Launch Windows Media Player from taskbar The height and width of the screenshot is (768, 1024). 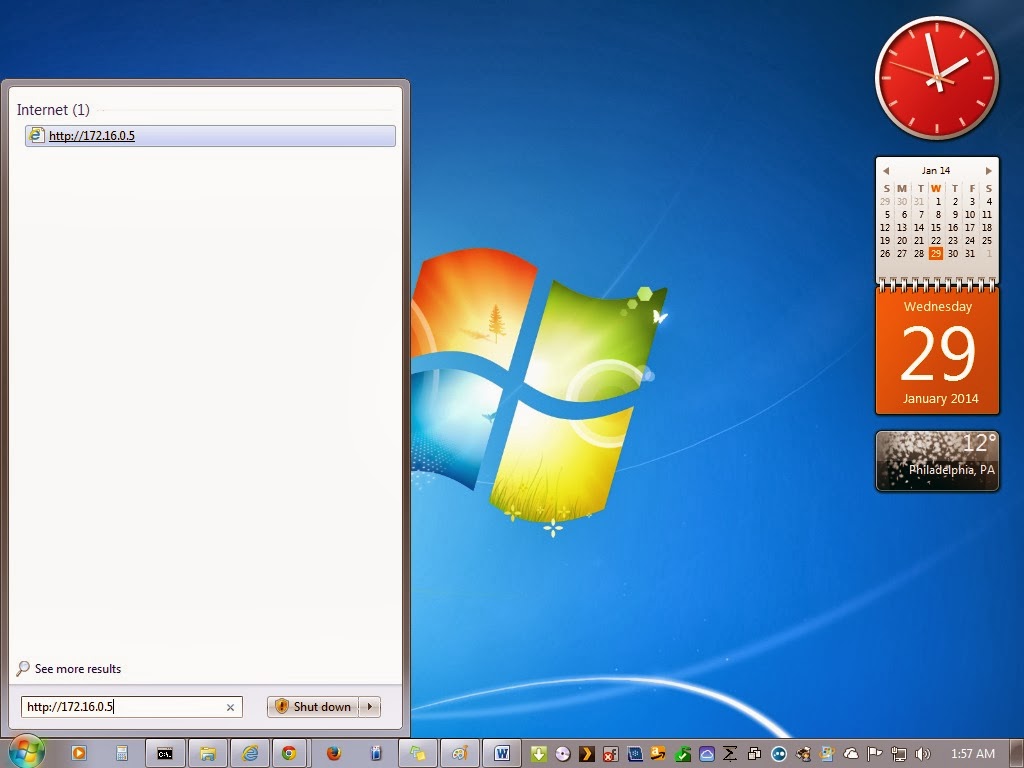click(x=78, y=754)
